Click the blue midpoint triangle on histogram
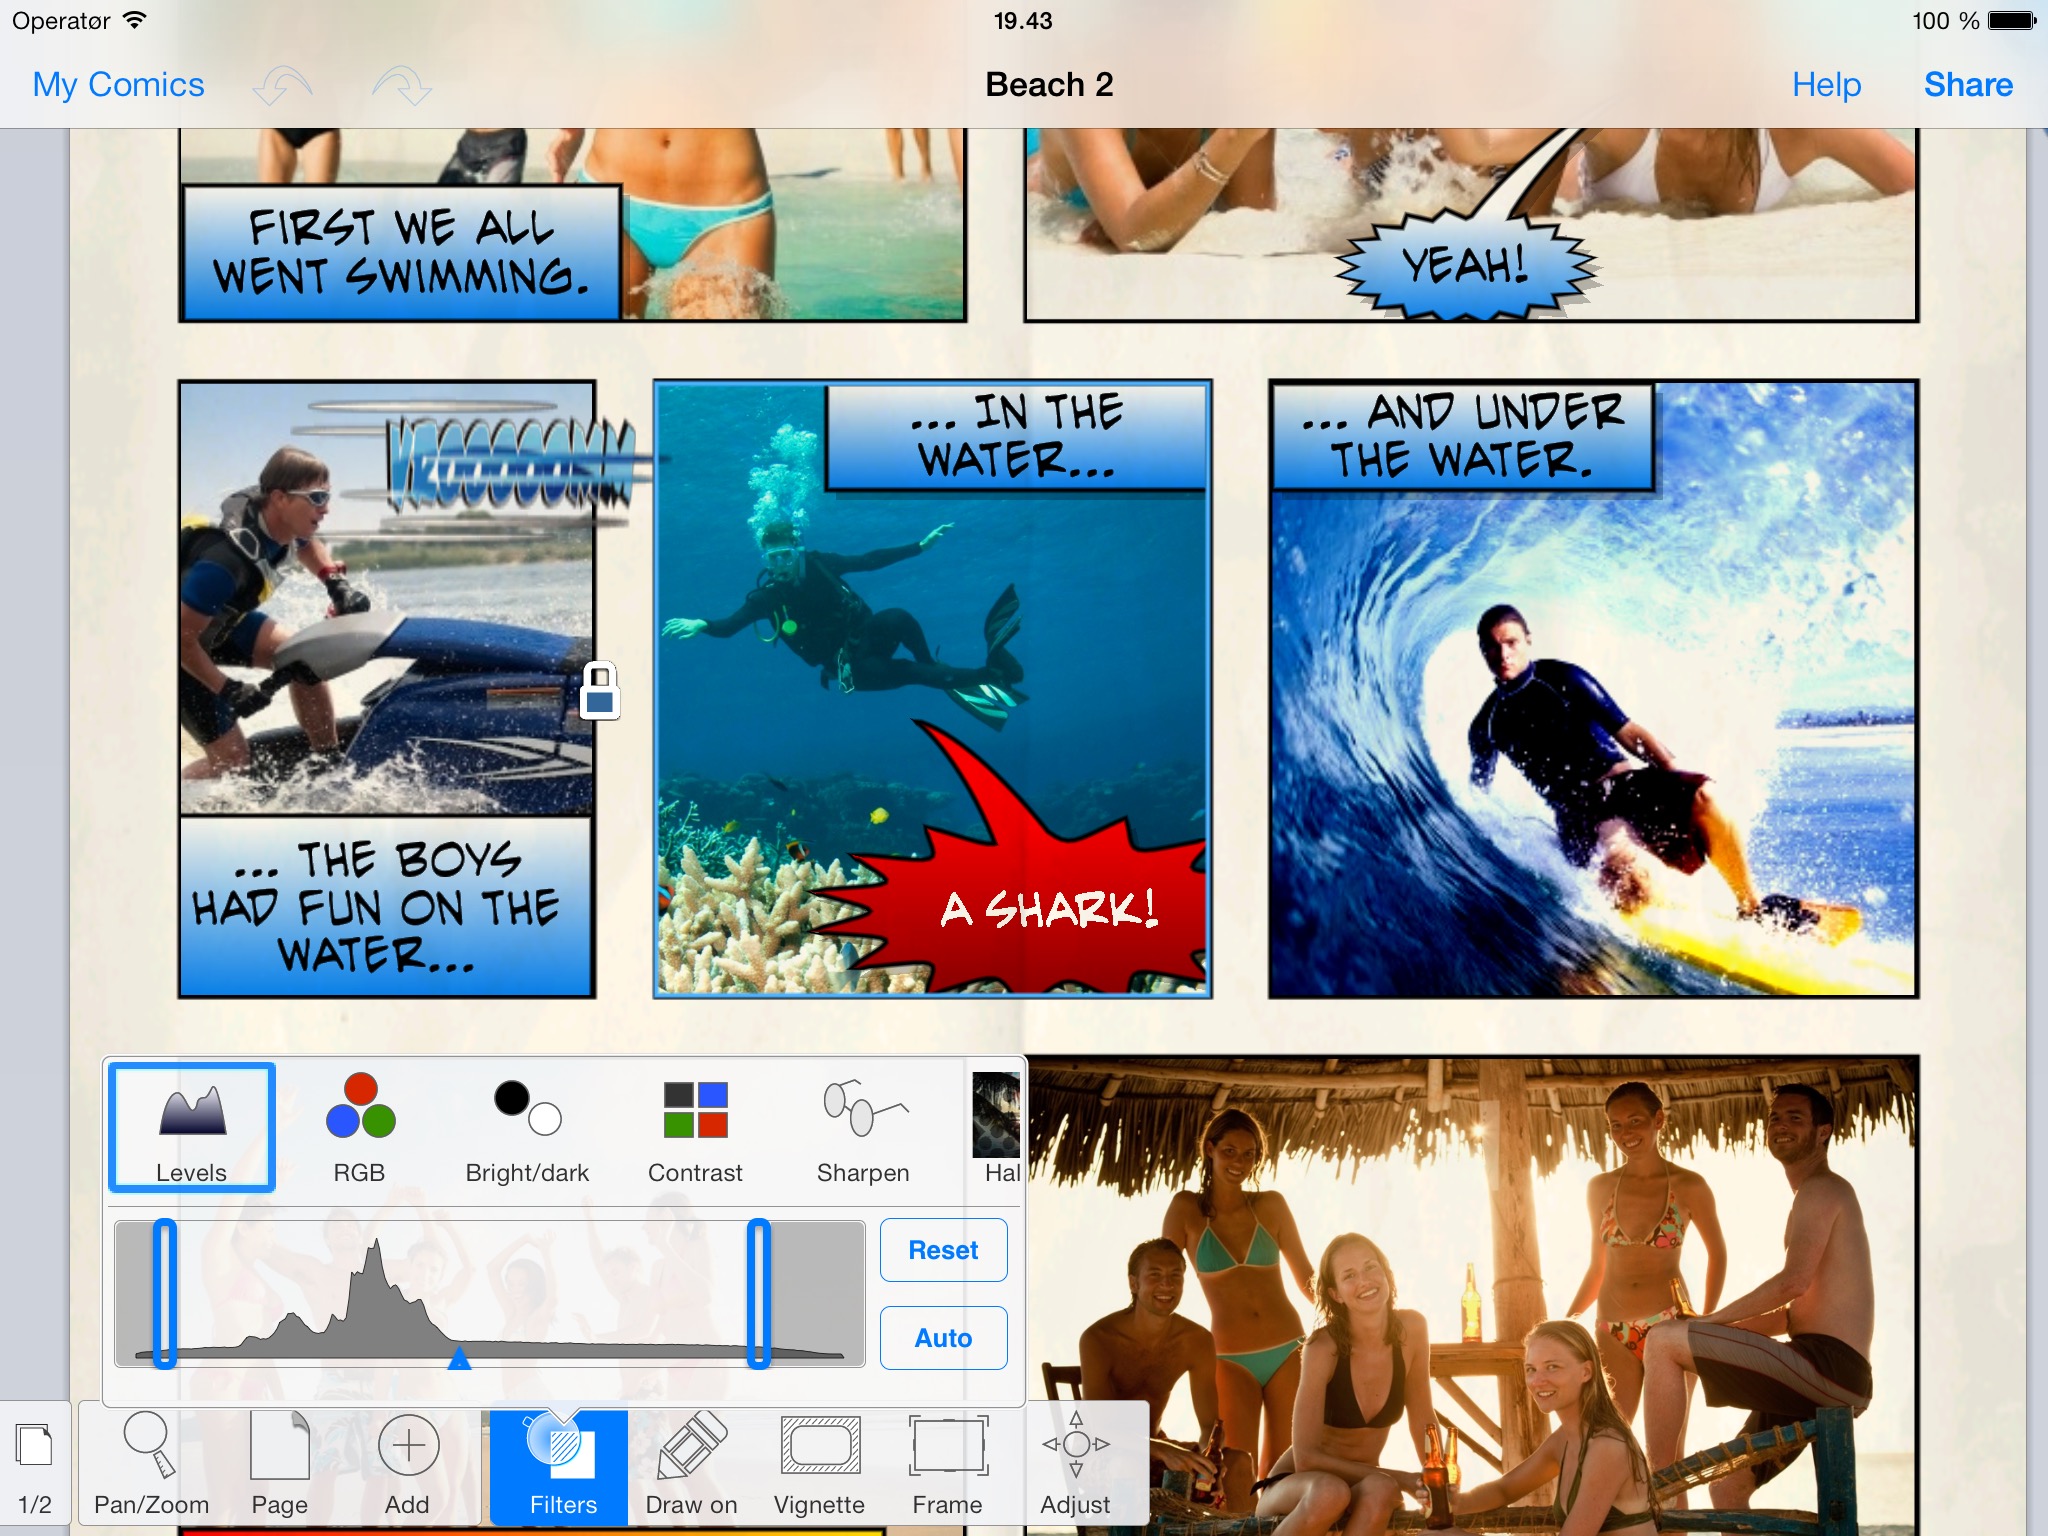 459,1358
